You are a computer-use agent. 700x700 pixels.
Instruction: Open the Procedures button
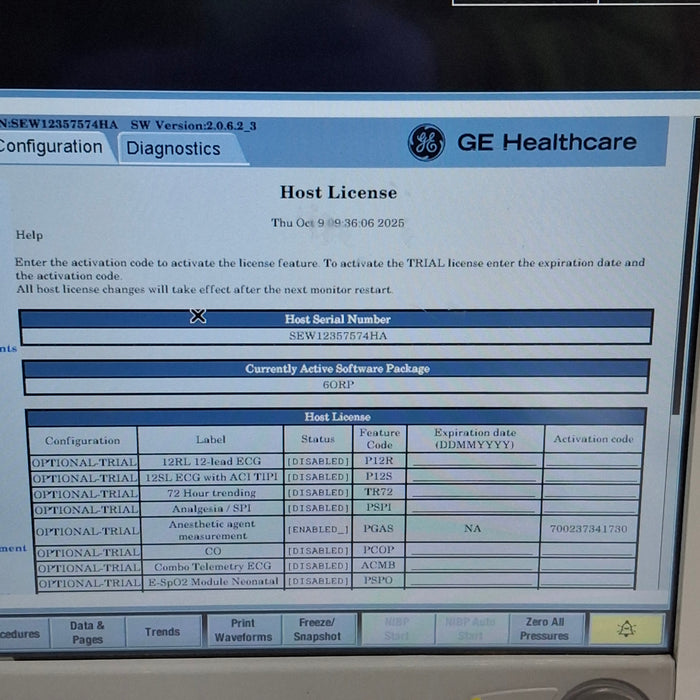[23, 633]
